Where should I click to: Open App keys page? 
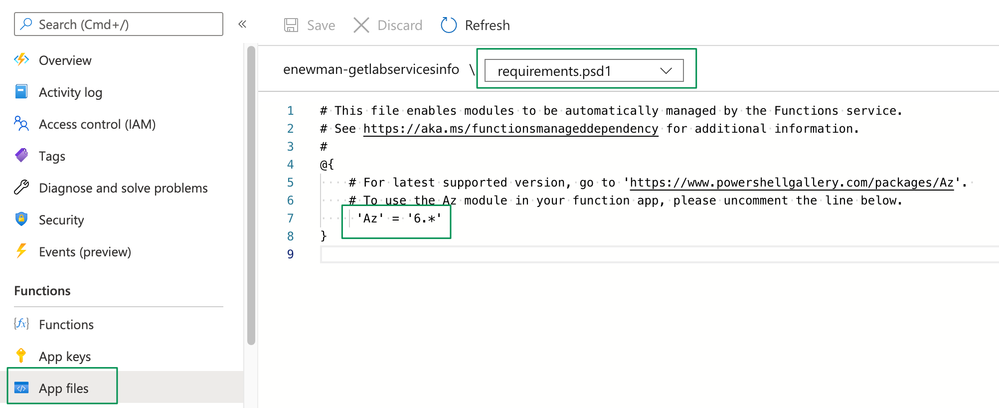coord(64,356)
